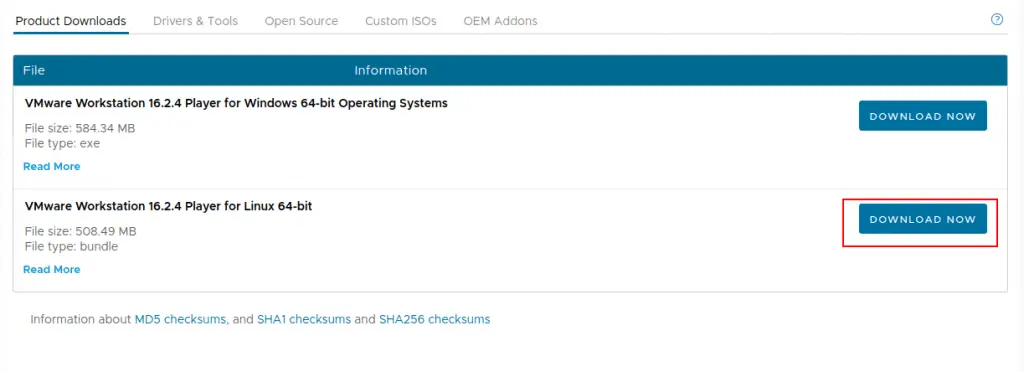Read More under Windows Player entry
Screen dimensions: 1024x372
52,166
